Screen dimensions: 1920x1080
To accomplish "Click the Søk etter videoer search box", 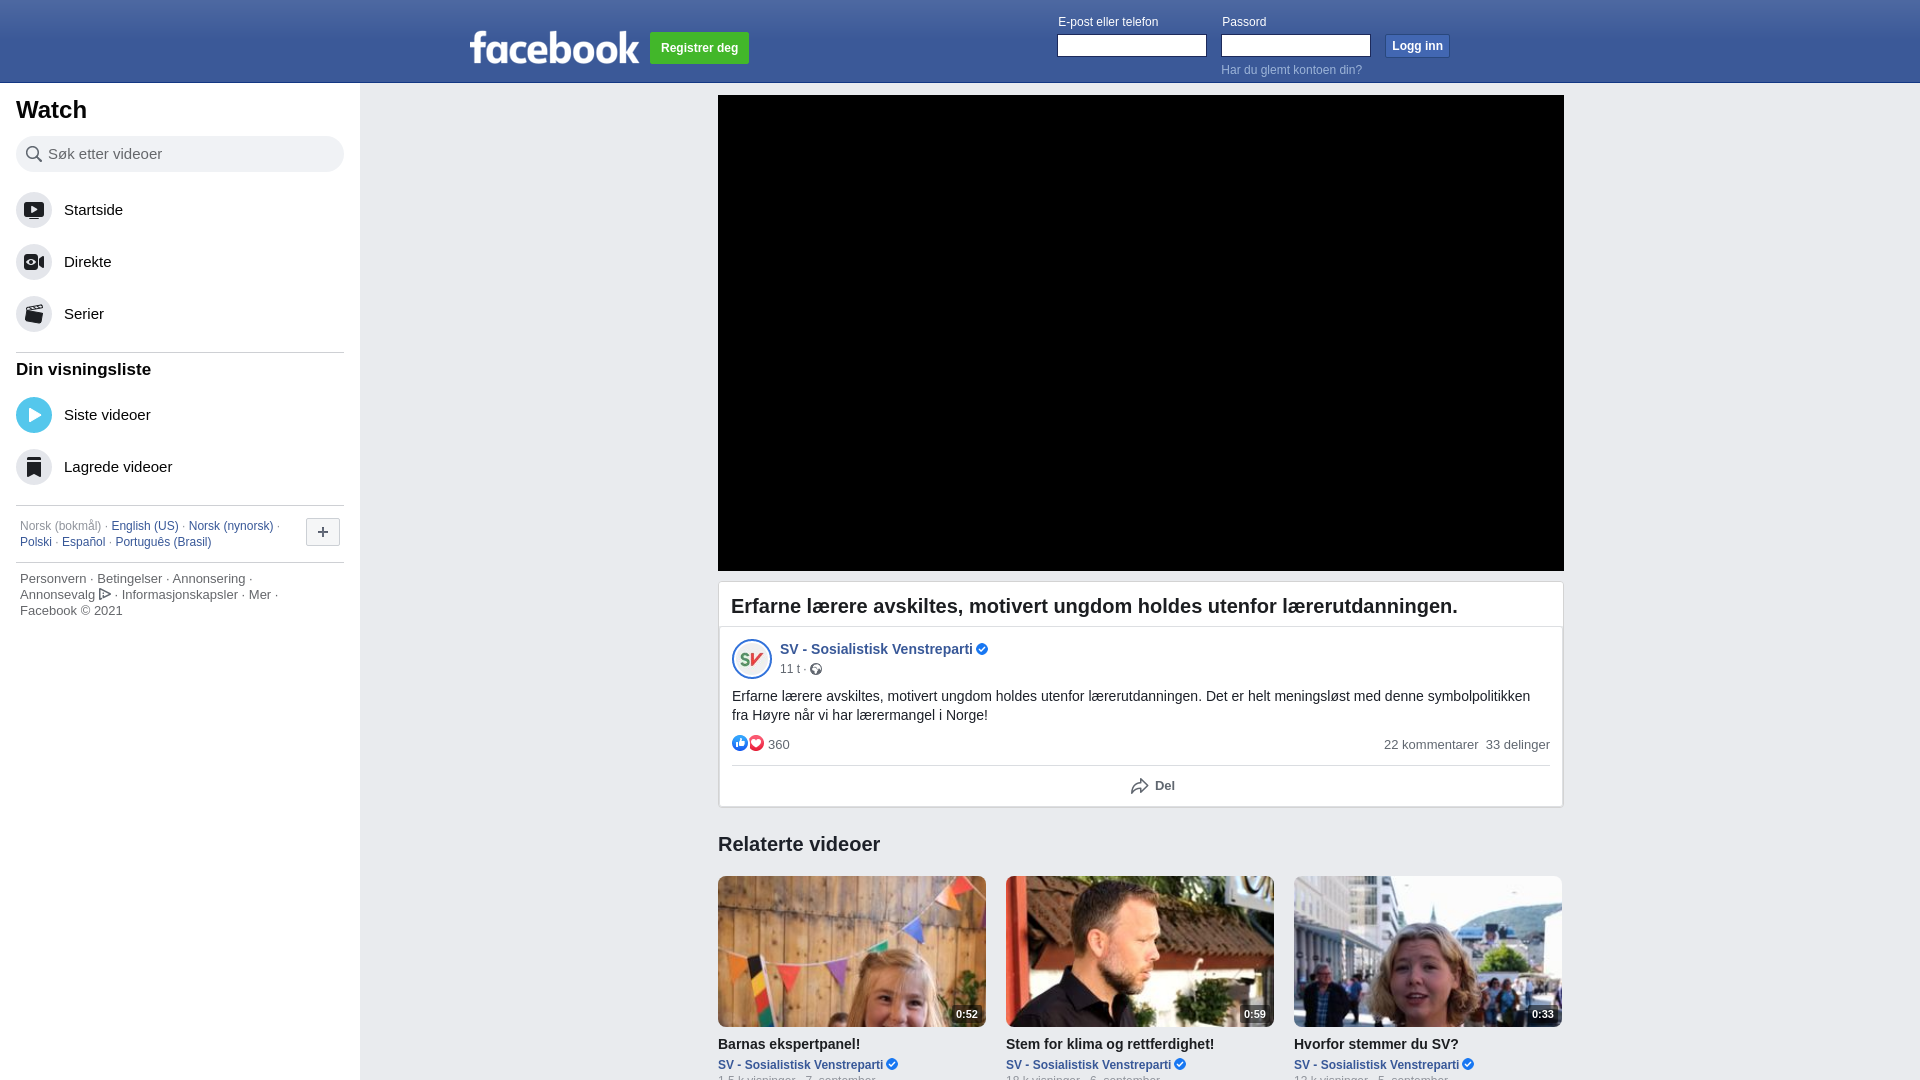I will click(x=180, y=154).
